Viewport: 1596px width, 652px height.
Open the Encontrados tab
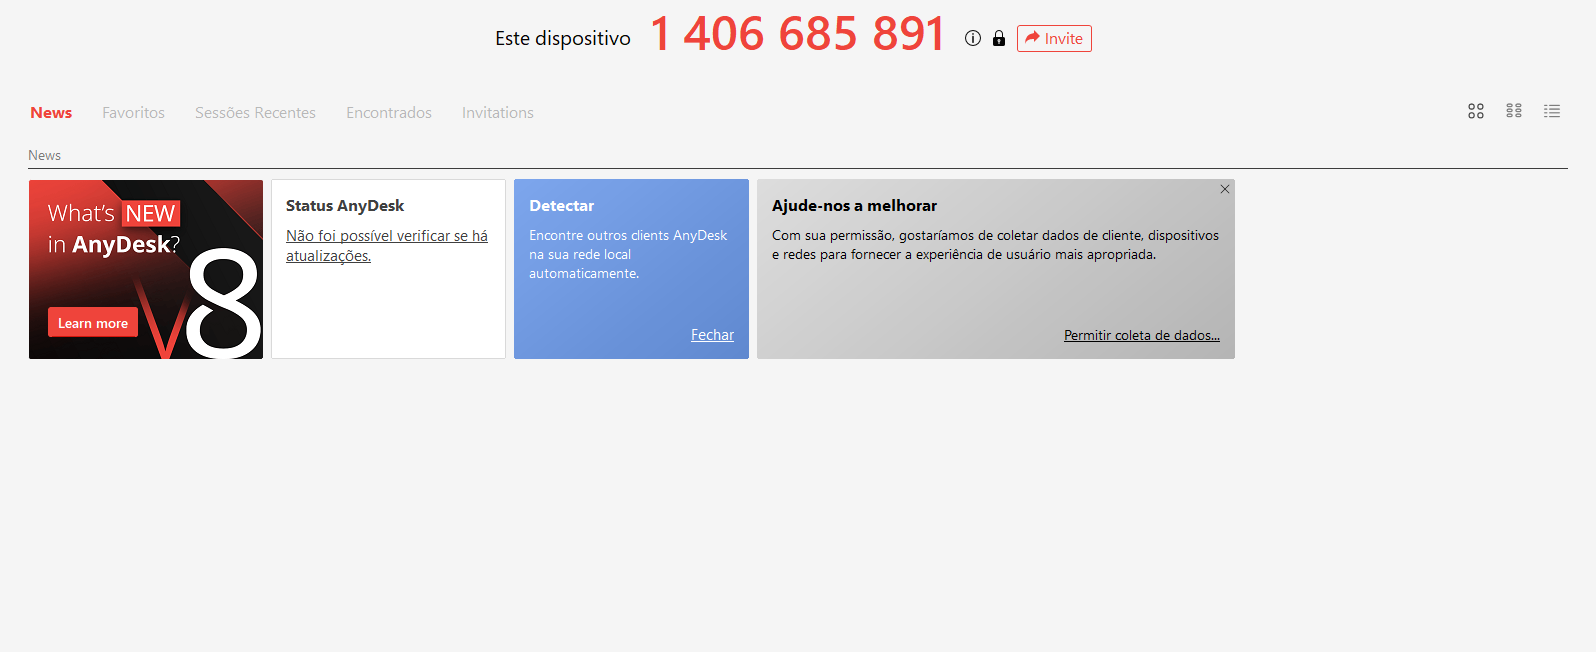389,113
